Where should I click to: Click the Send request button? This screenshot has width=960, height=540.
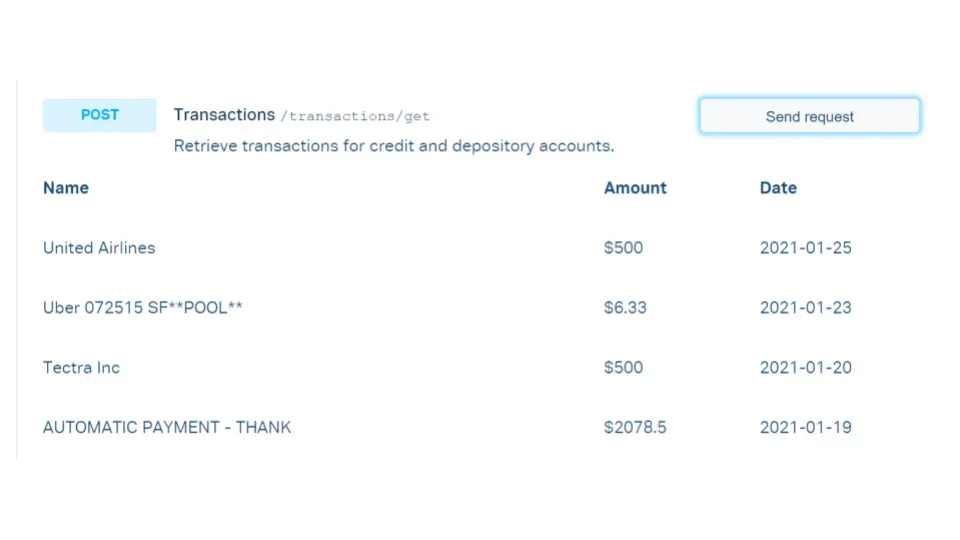pyautogui.click(x=809, y=116)
